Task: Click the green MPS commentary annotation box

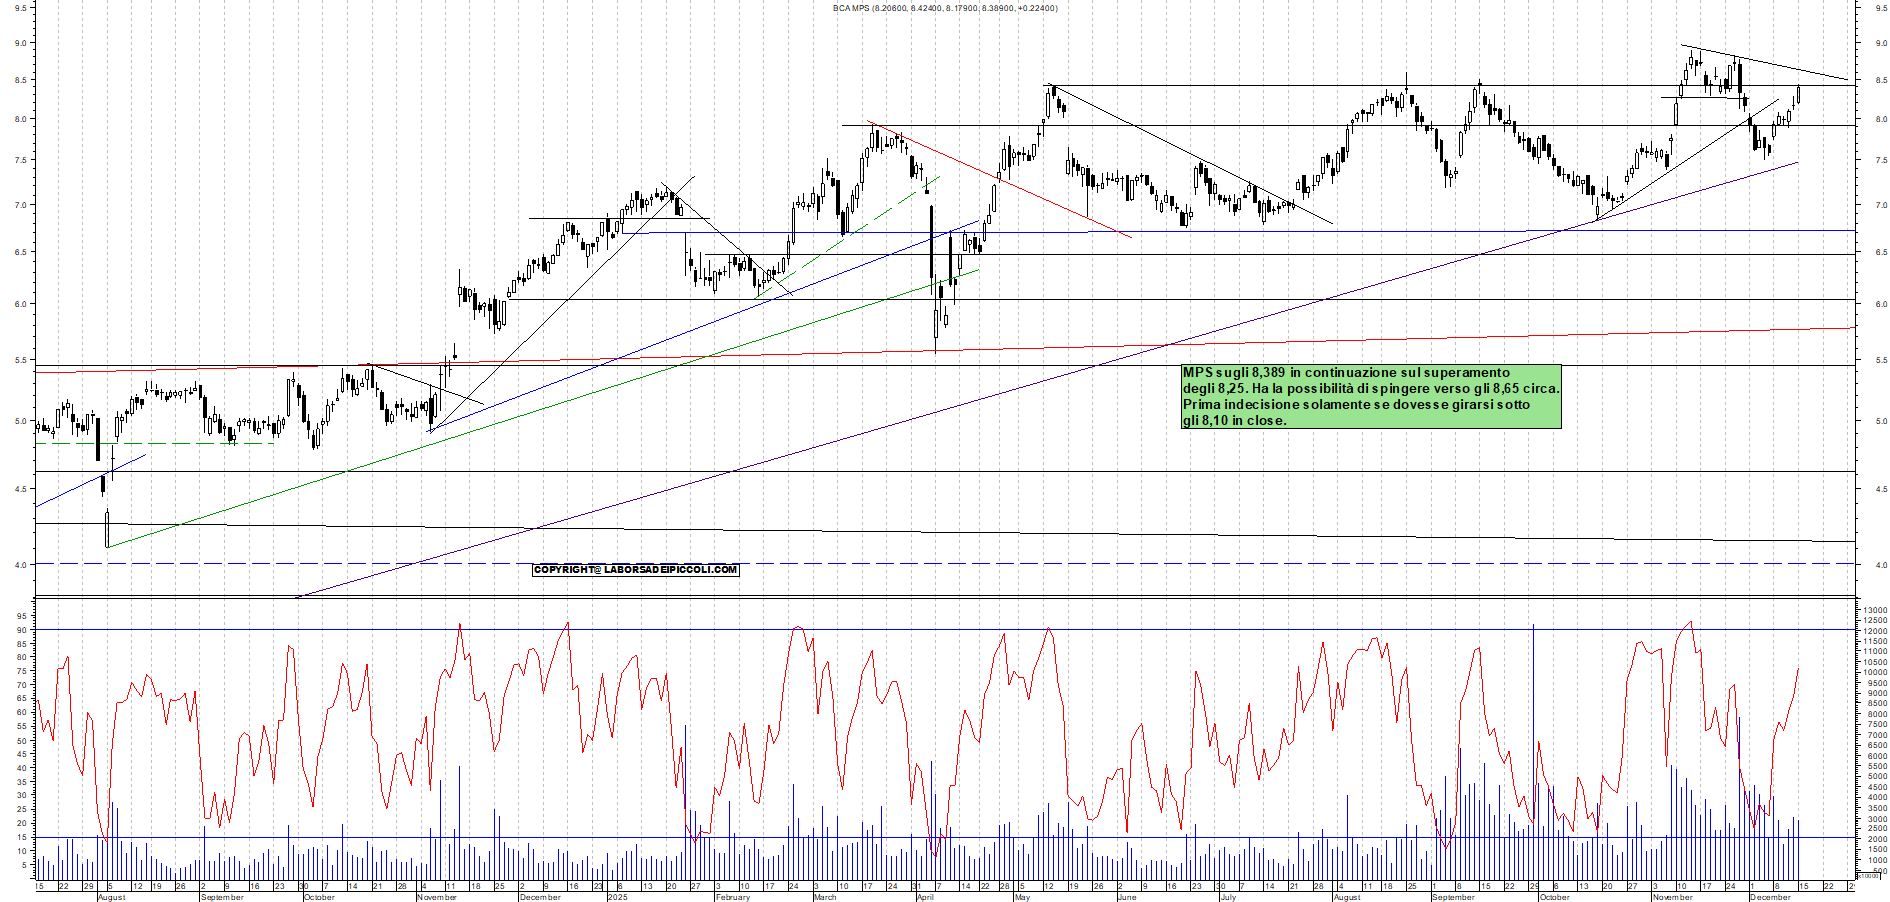Action: (1370, 397)
